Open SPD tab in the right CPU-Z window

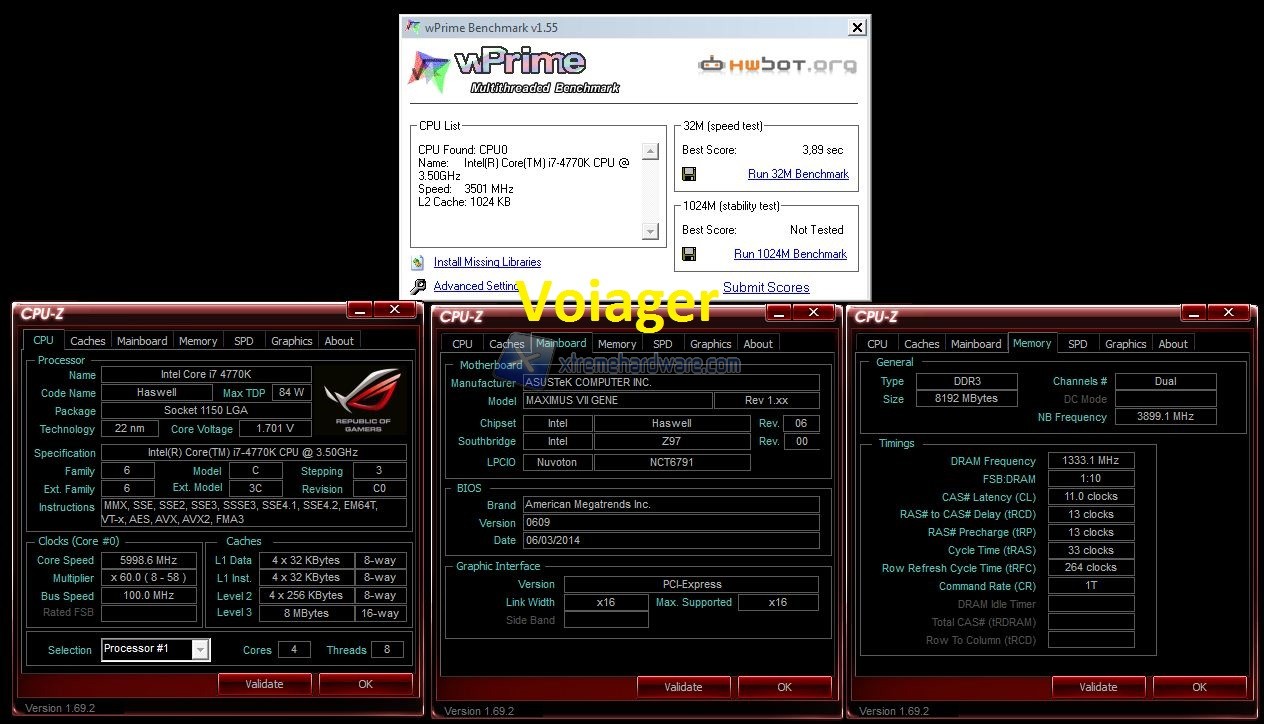(1077, 344)
